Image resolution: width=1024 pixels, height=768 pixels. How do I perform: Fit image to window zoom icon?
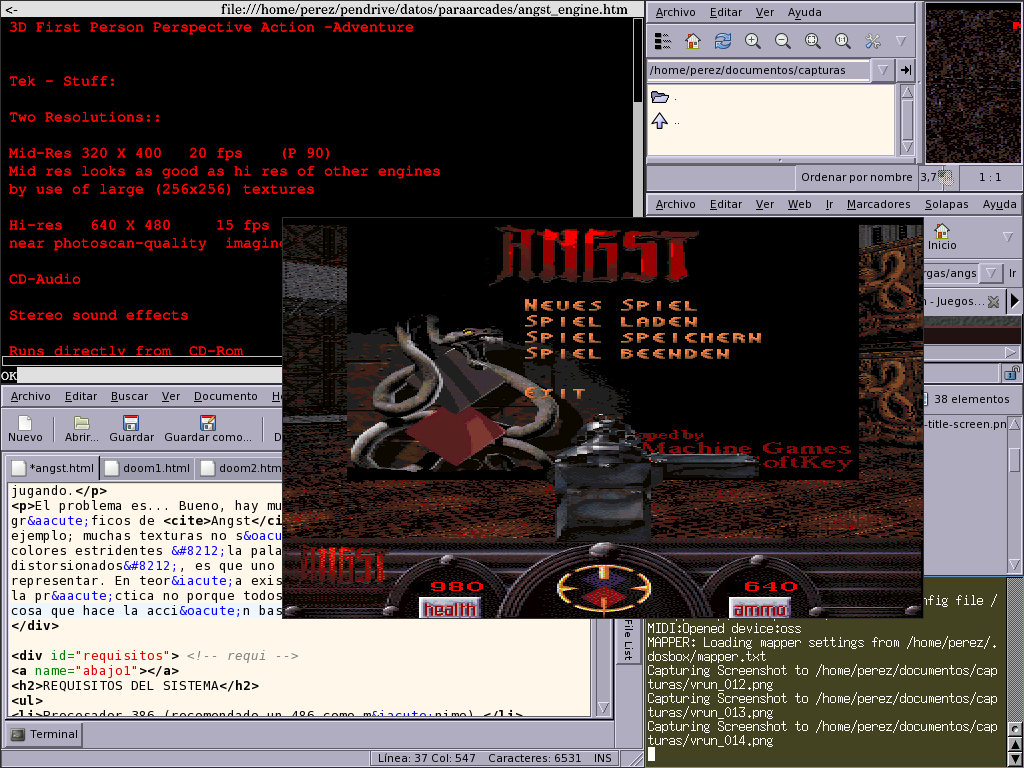pos(812,41)
